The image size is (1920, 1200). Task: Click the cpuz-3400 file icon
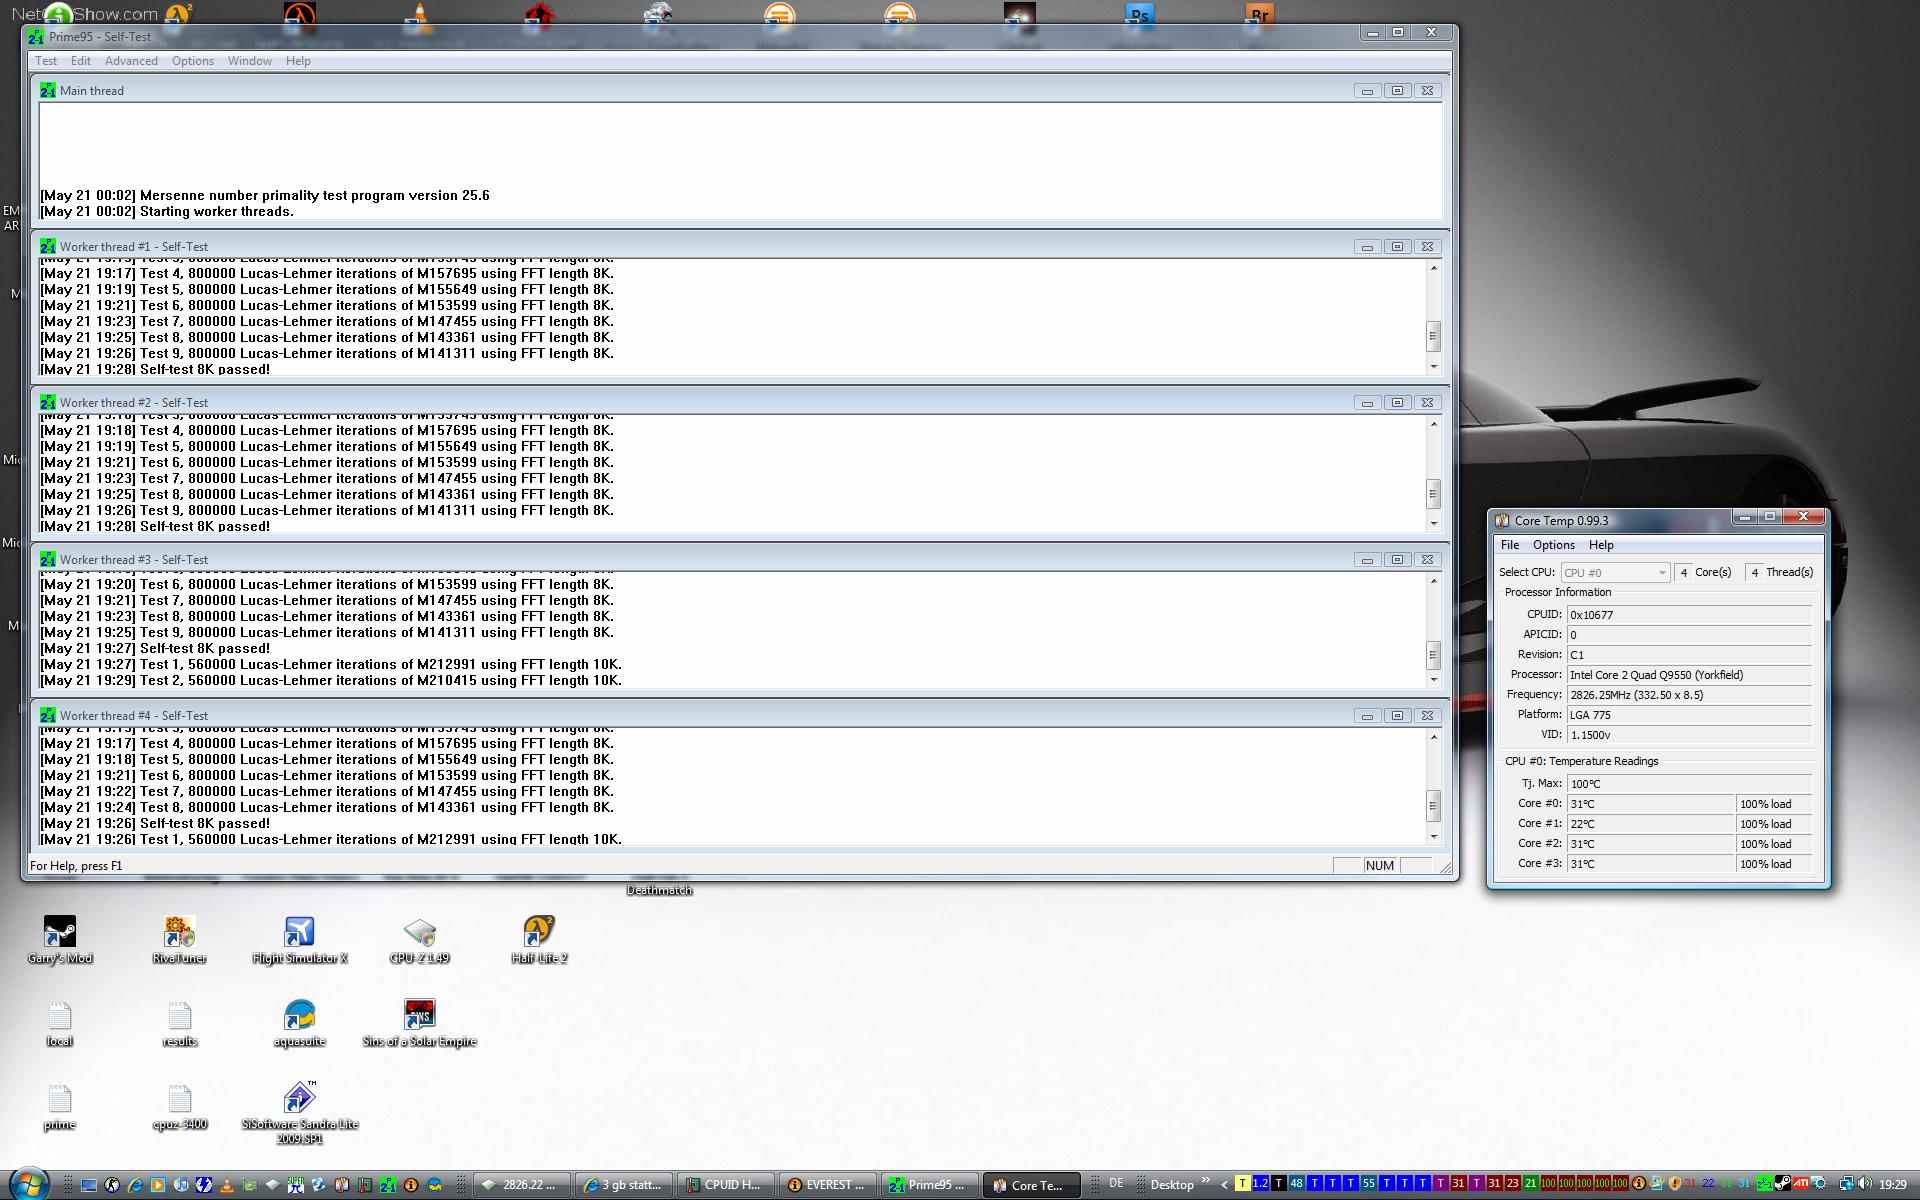tap(180, 1108)
